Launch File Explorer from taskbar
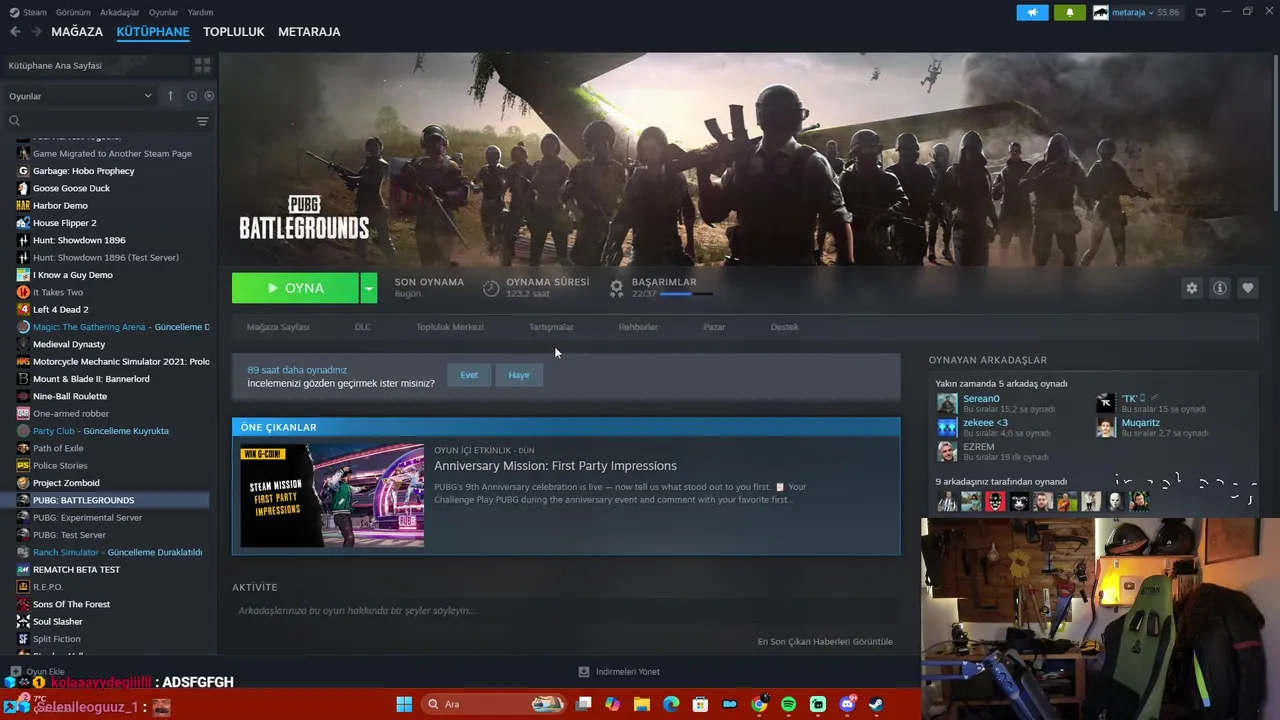The height and width of the screenshot is (720, 1280). [642, 704]
